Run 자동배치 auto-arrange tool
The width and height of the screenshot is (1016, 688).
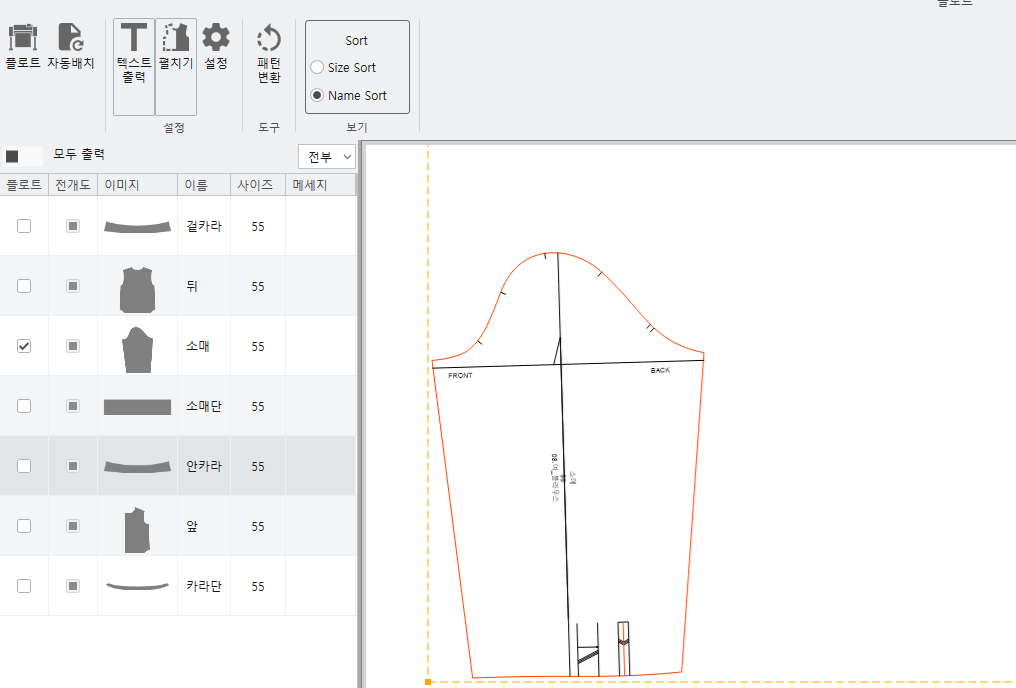(x=71, y=38)
